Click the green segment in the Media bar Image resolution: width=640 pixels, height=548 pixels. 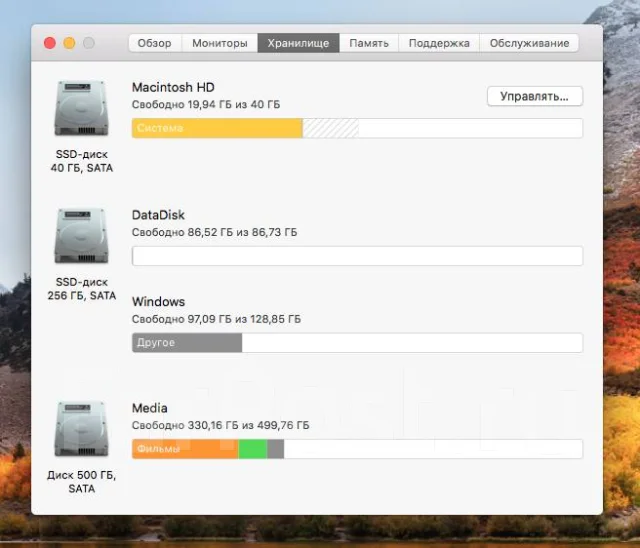(x=253, y=449)
